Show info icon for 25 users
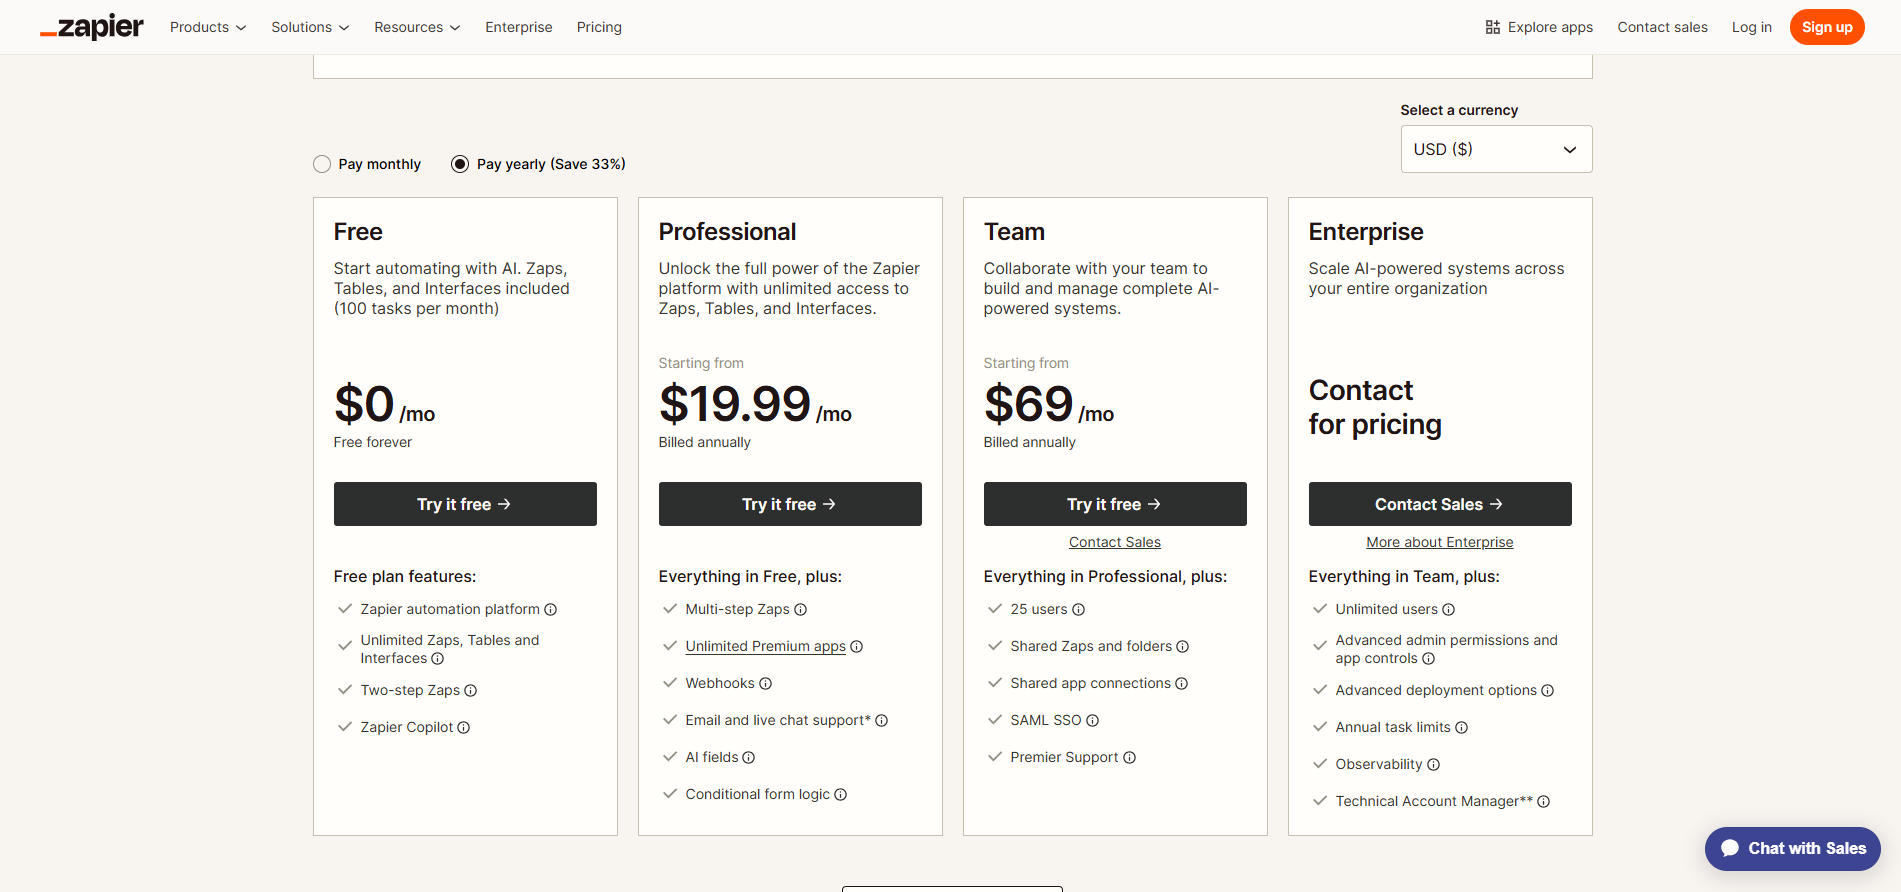This screenshot has height=892, width=1901. [1078, 609]
